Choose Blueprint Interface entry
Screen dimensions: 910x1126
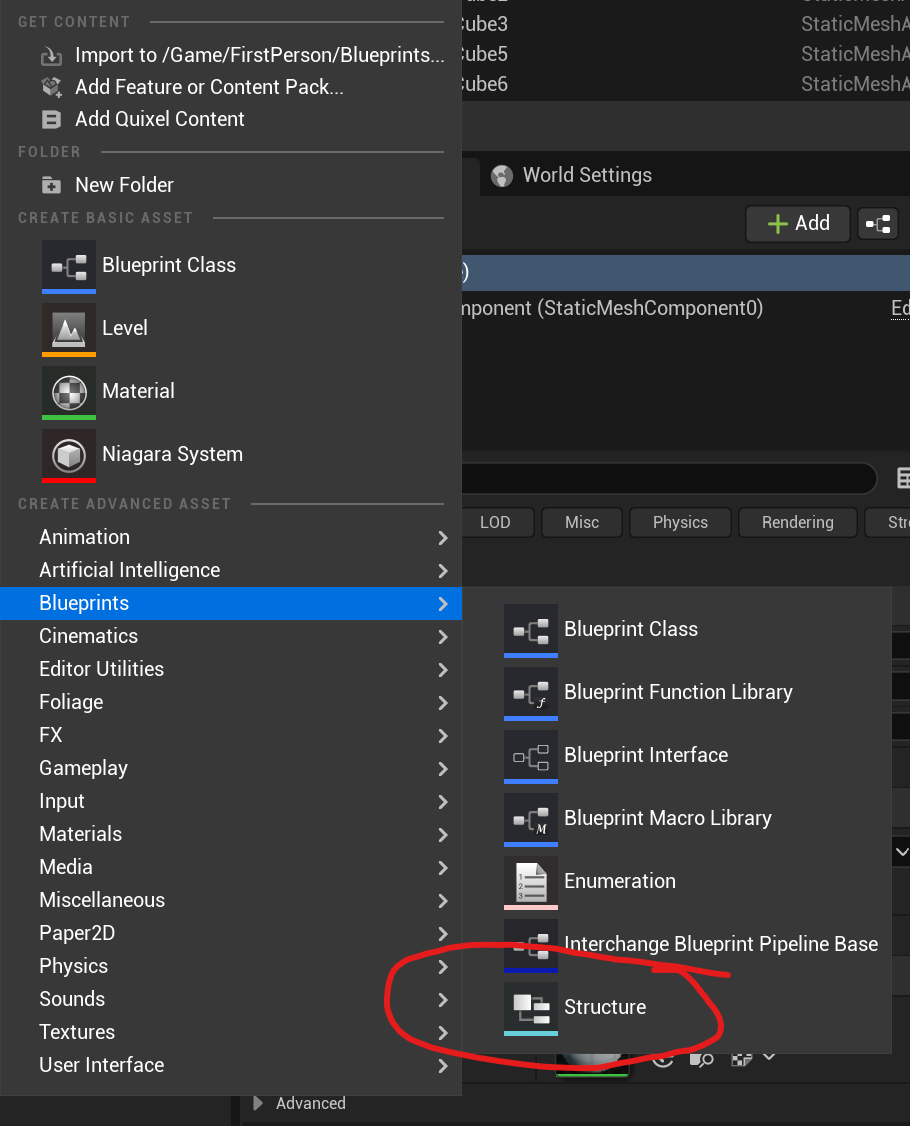click(x=677, y=757)
